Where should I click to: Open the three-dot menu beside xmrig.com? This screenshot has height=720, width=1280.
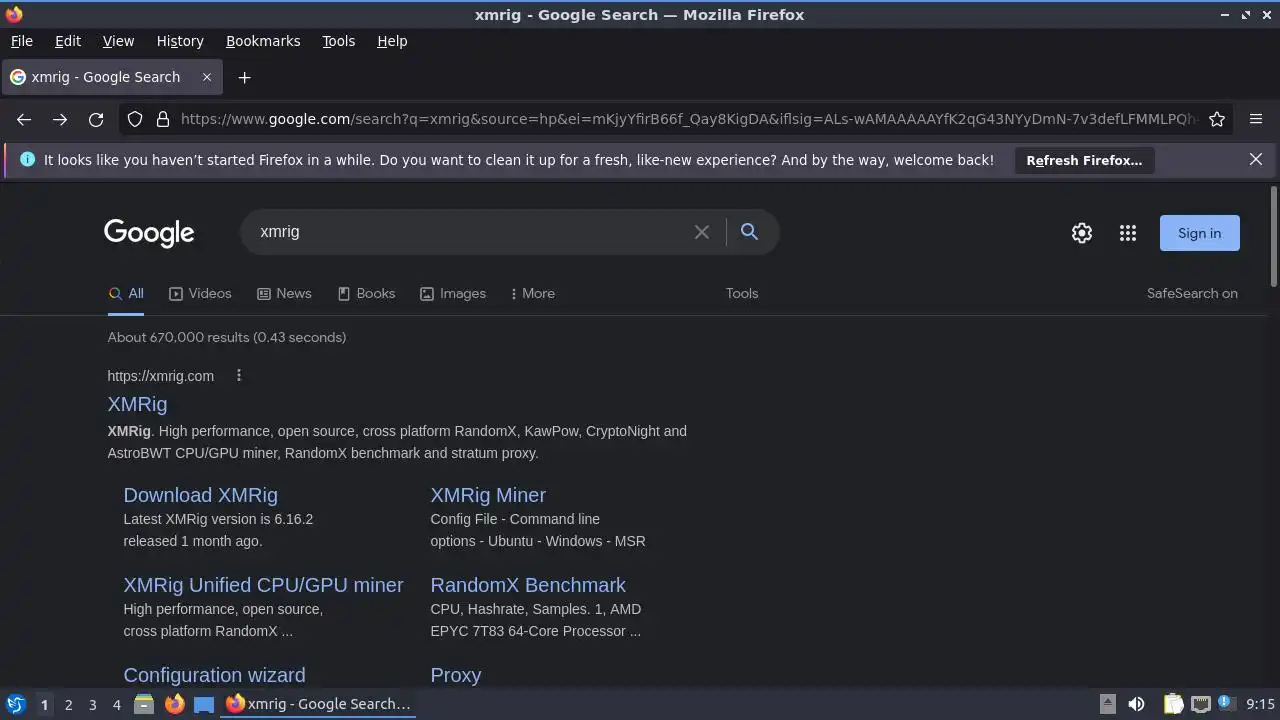pos(238,376)
